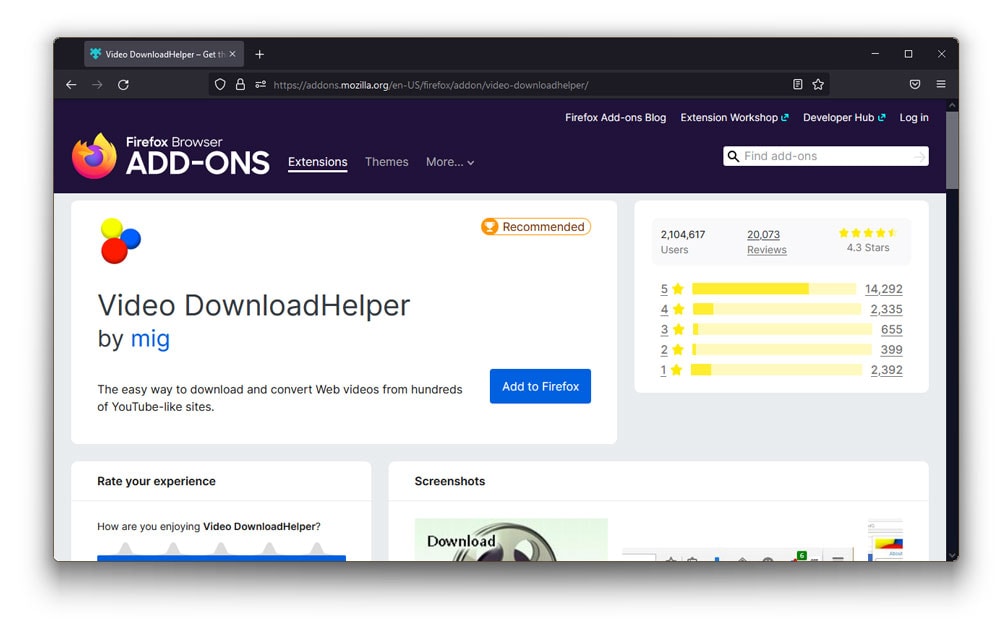Filter reviews by 2 star row
The image size is (1000, 633).
tap(781, 349)
